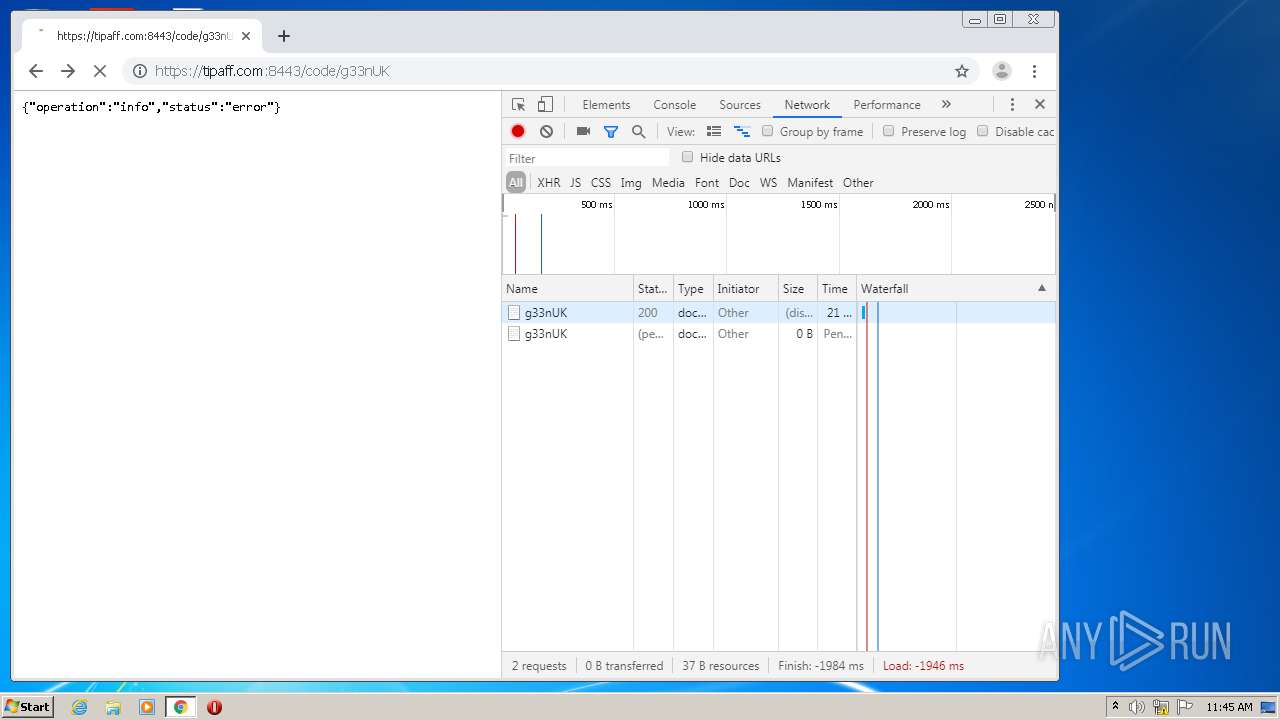The image size is (1280, 720).
Task: Open the volume control in system tray
Action: pos(1137,707)
